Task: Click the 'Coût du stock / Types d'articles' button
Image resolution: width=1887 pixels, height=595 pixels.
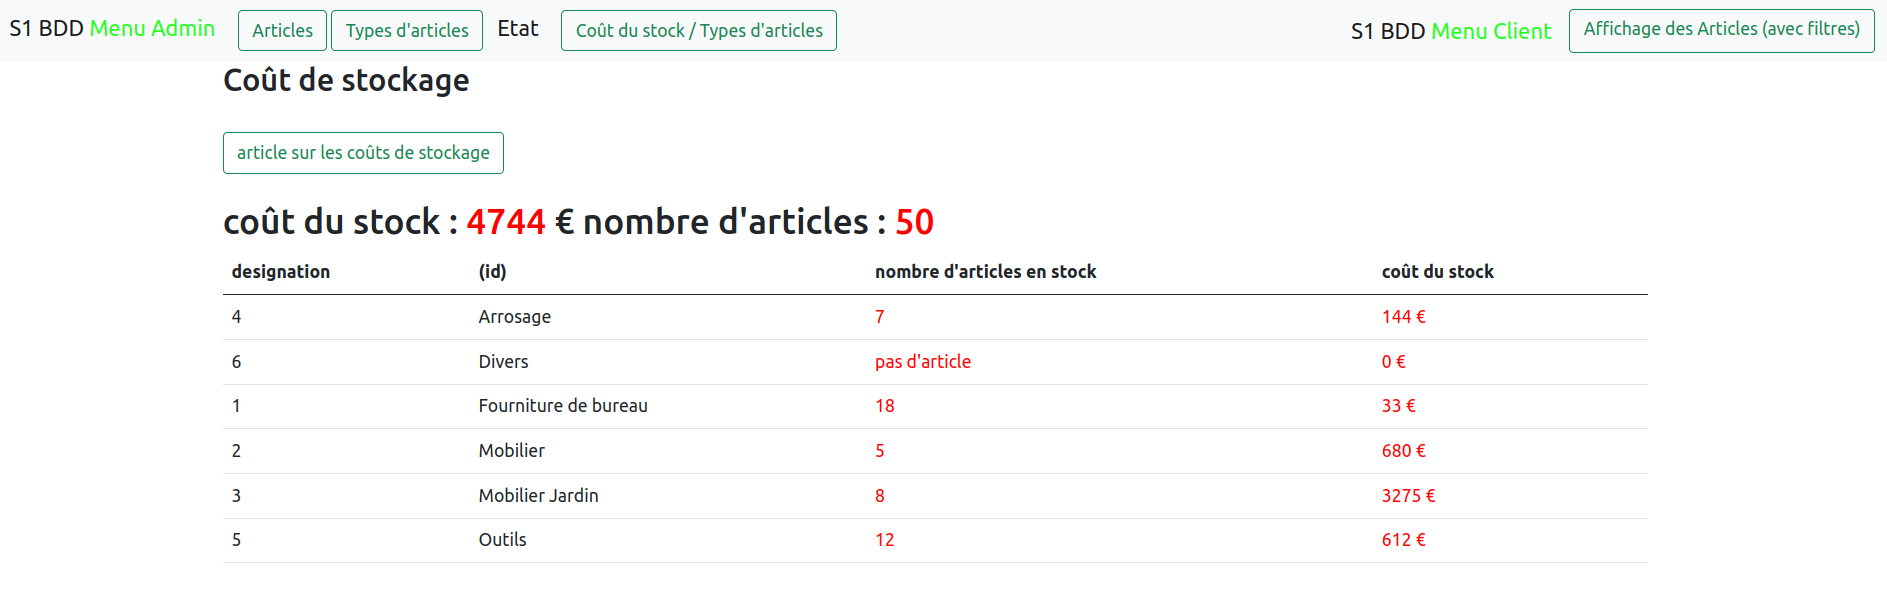Action: click(698, 31)
